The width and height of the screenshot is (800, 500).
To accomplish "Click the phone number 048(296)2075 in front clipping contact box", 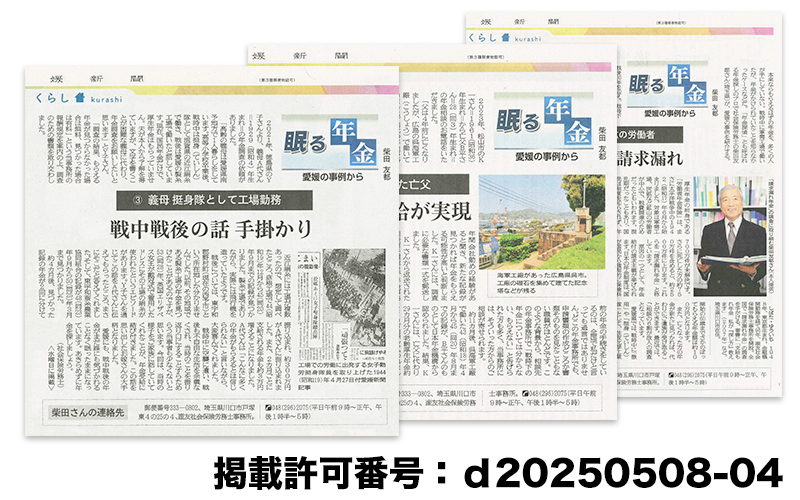I will click(292, 408).
